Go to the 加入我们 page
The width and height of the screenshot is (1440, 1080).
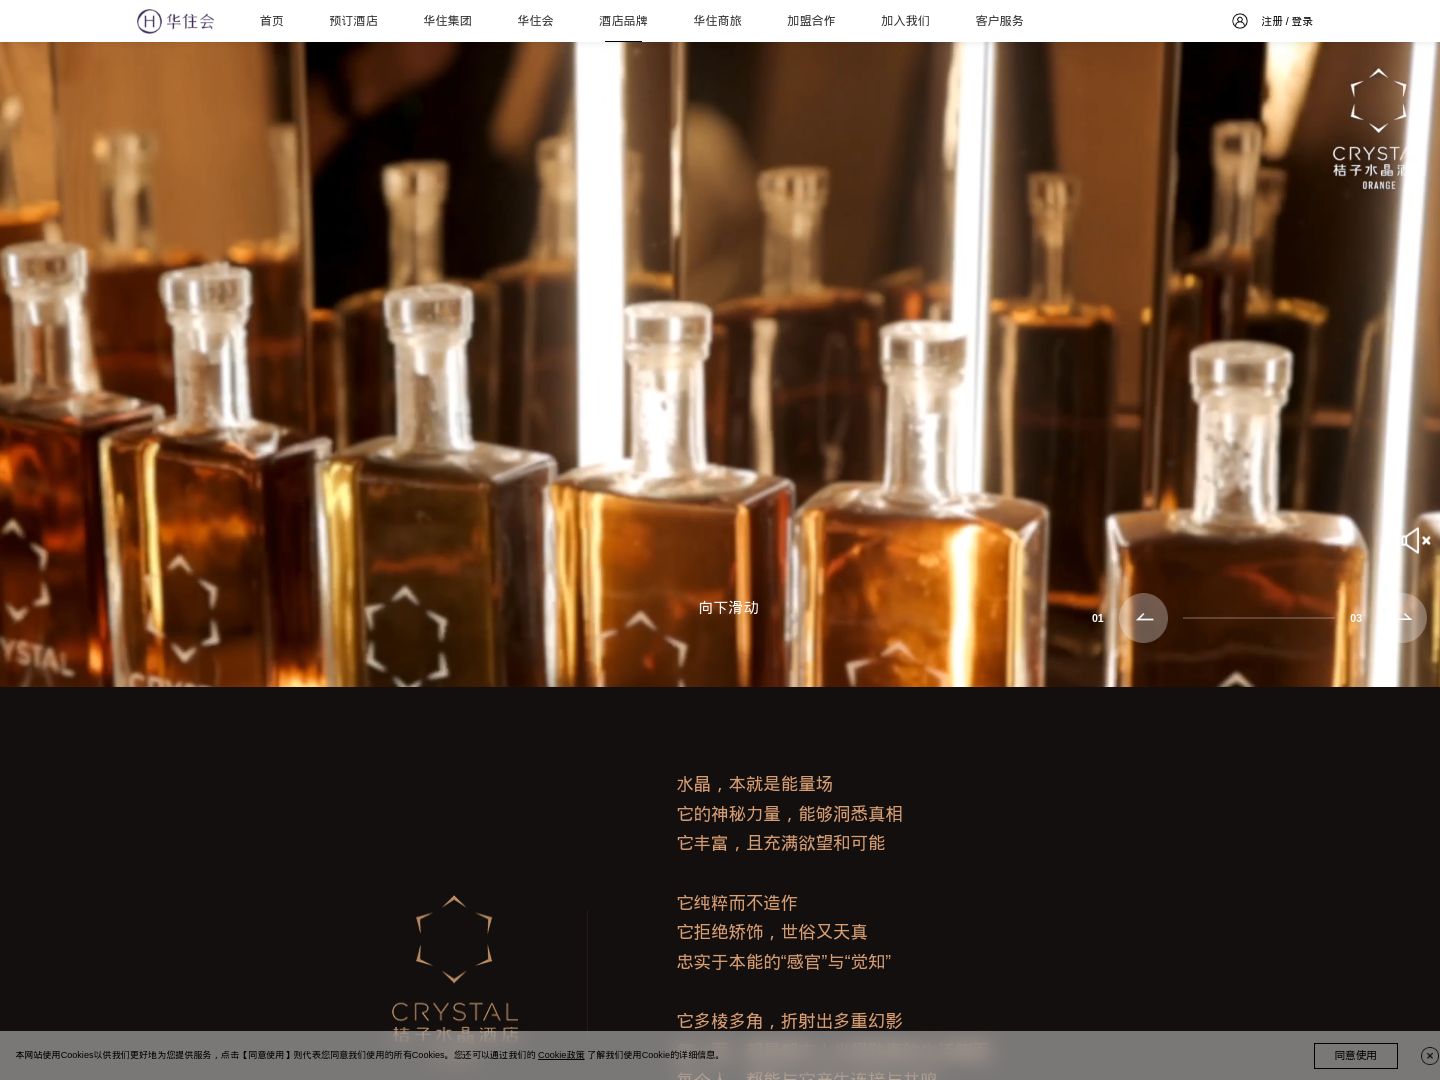905,21
